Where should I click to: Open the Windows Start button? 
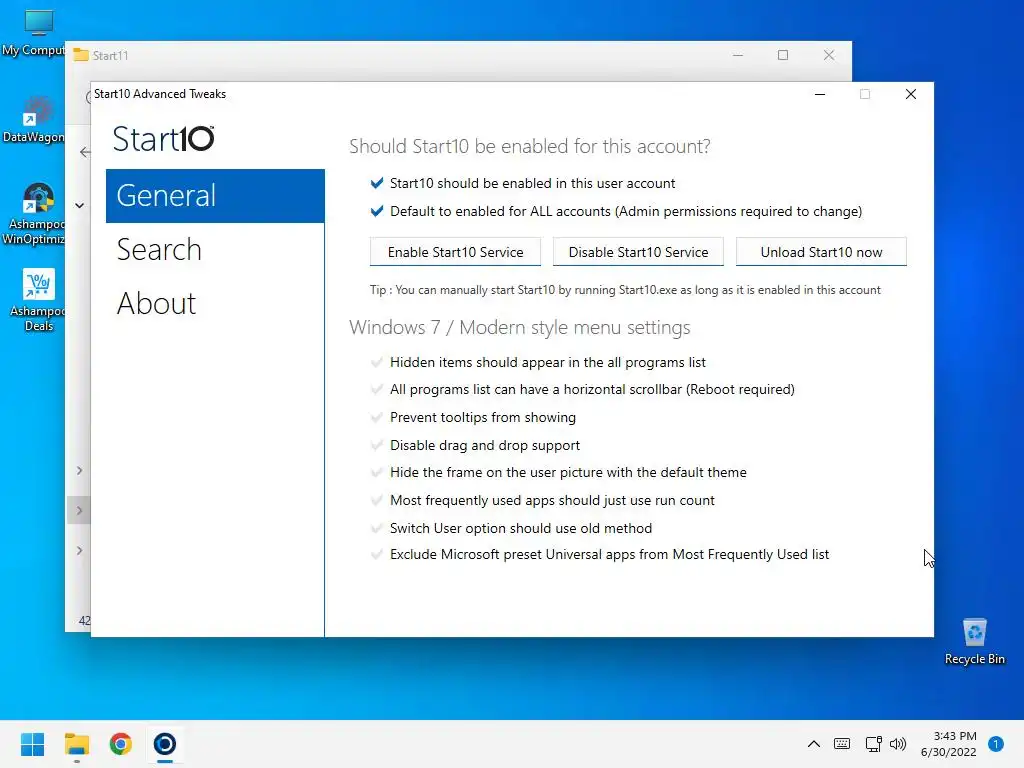(x=32, y=744)
